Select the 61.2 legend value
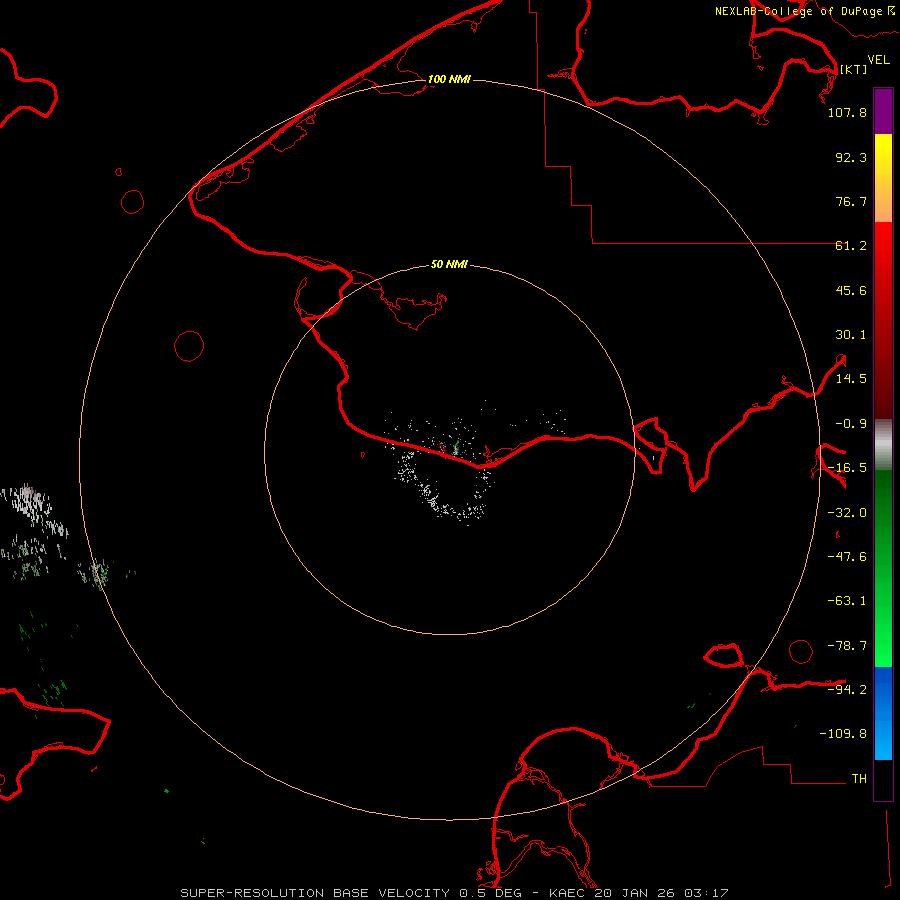900x900 pixels. coord(851,246)
